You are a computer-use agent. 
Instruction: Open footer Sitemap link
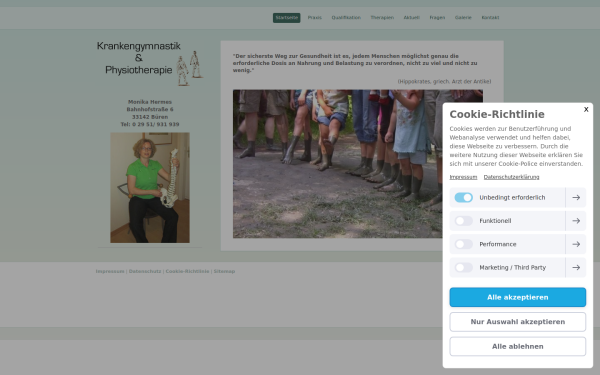click(x=224, y=271)
